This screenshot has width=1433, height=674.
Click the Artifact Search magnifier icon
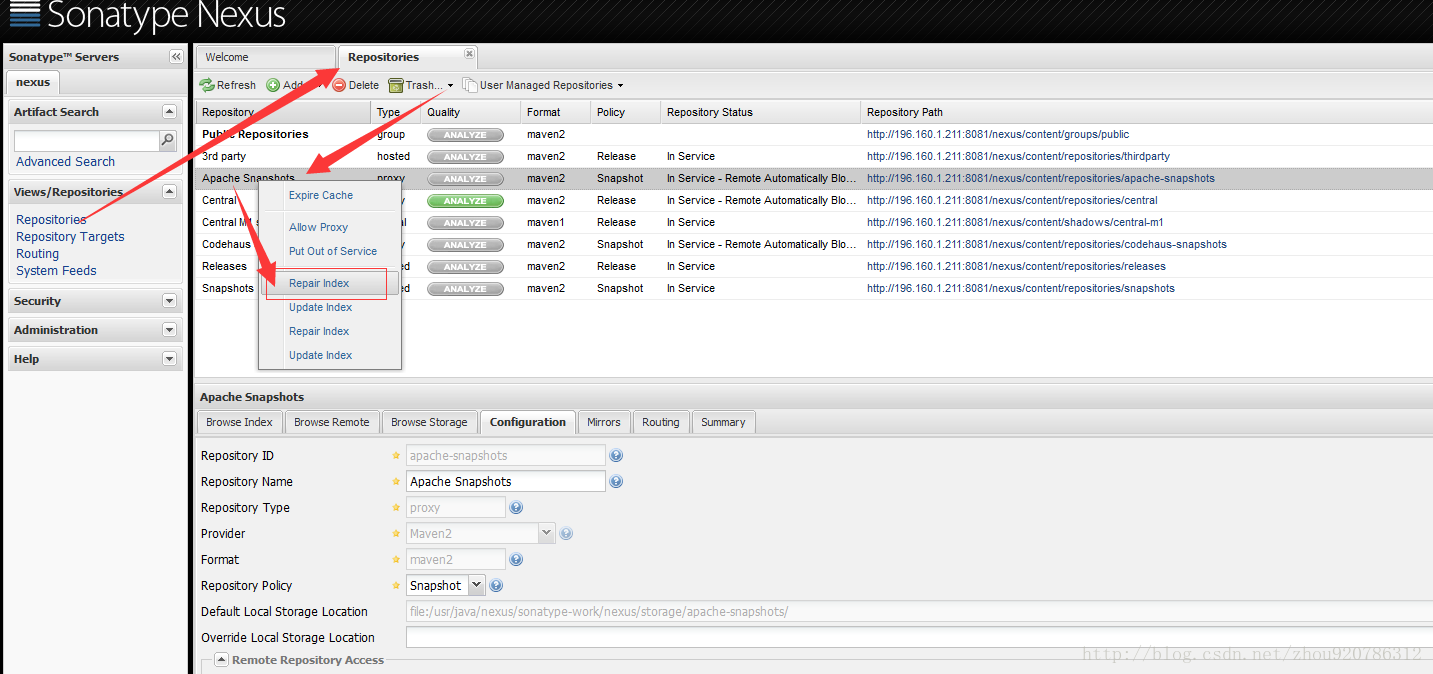point(168,140)
